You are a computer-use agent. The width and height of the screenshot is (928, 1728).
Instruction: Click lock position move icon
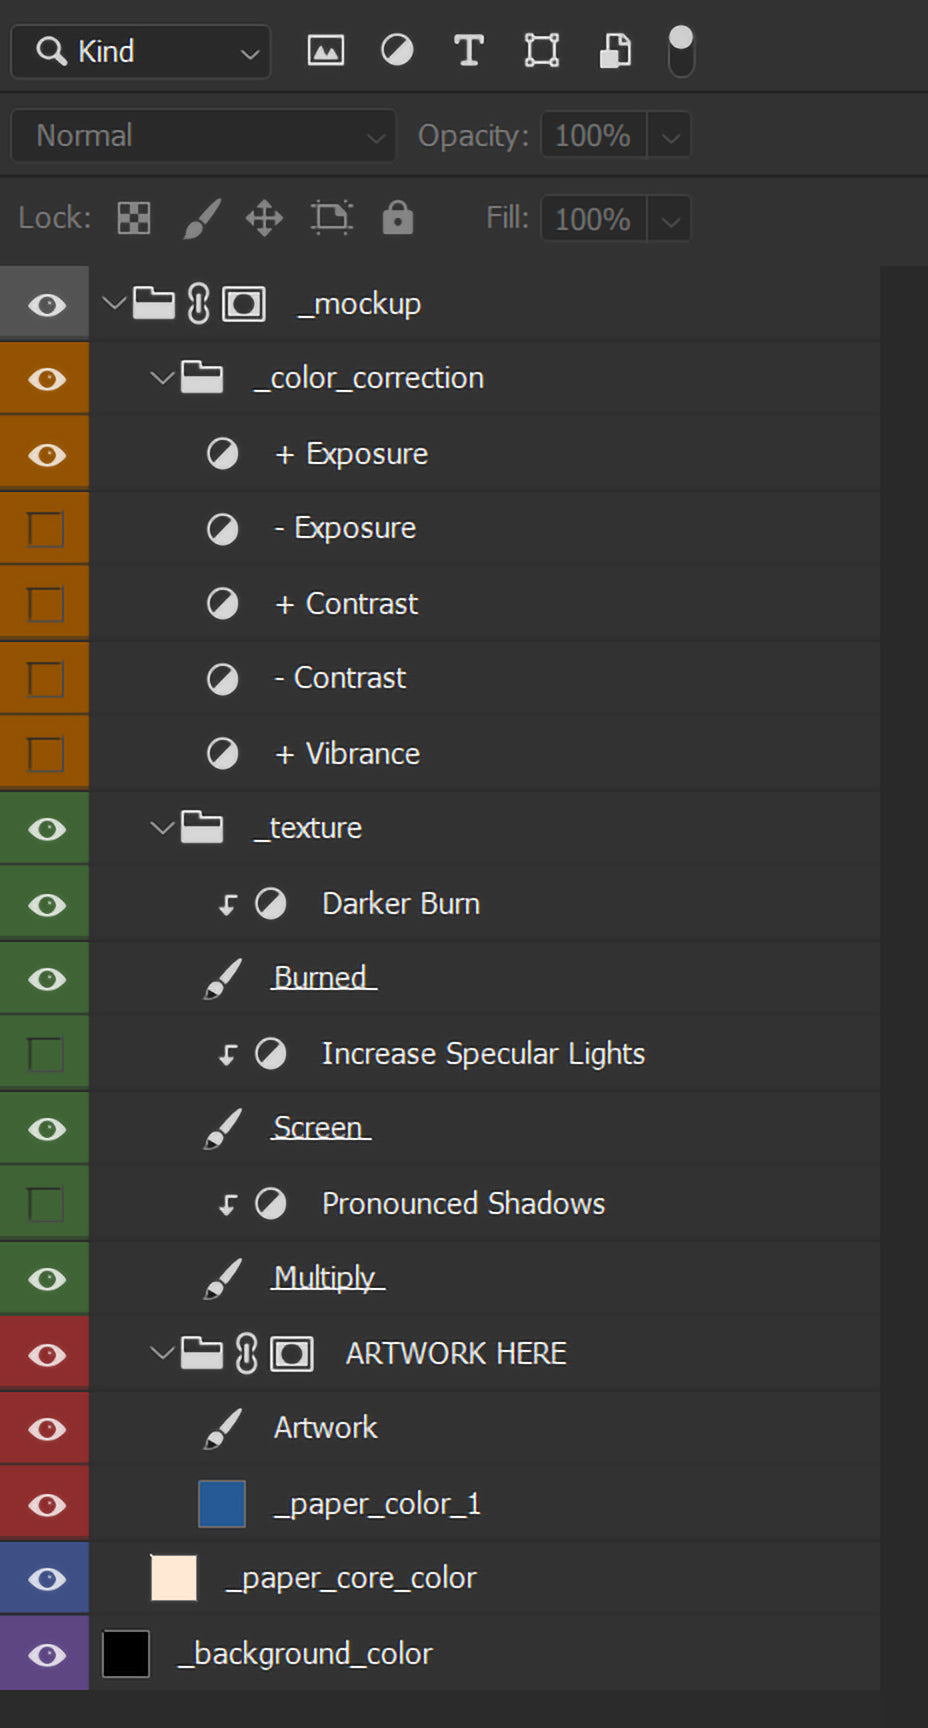[264, 218]
